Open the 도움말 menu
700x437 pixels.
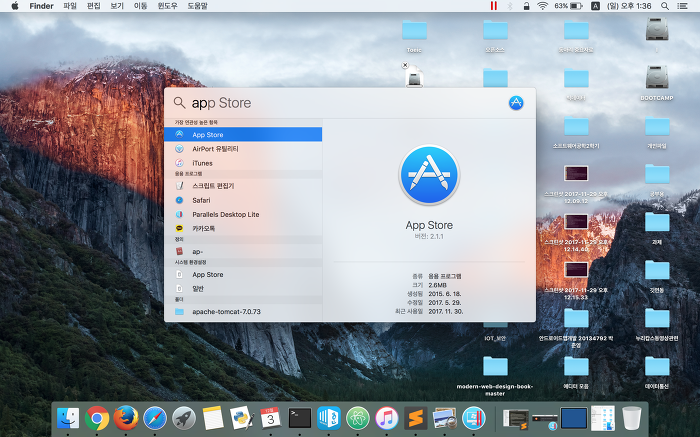pyautogui.click(x=197, y=6)
